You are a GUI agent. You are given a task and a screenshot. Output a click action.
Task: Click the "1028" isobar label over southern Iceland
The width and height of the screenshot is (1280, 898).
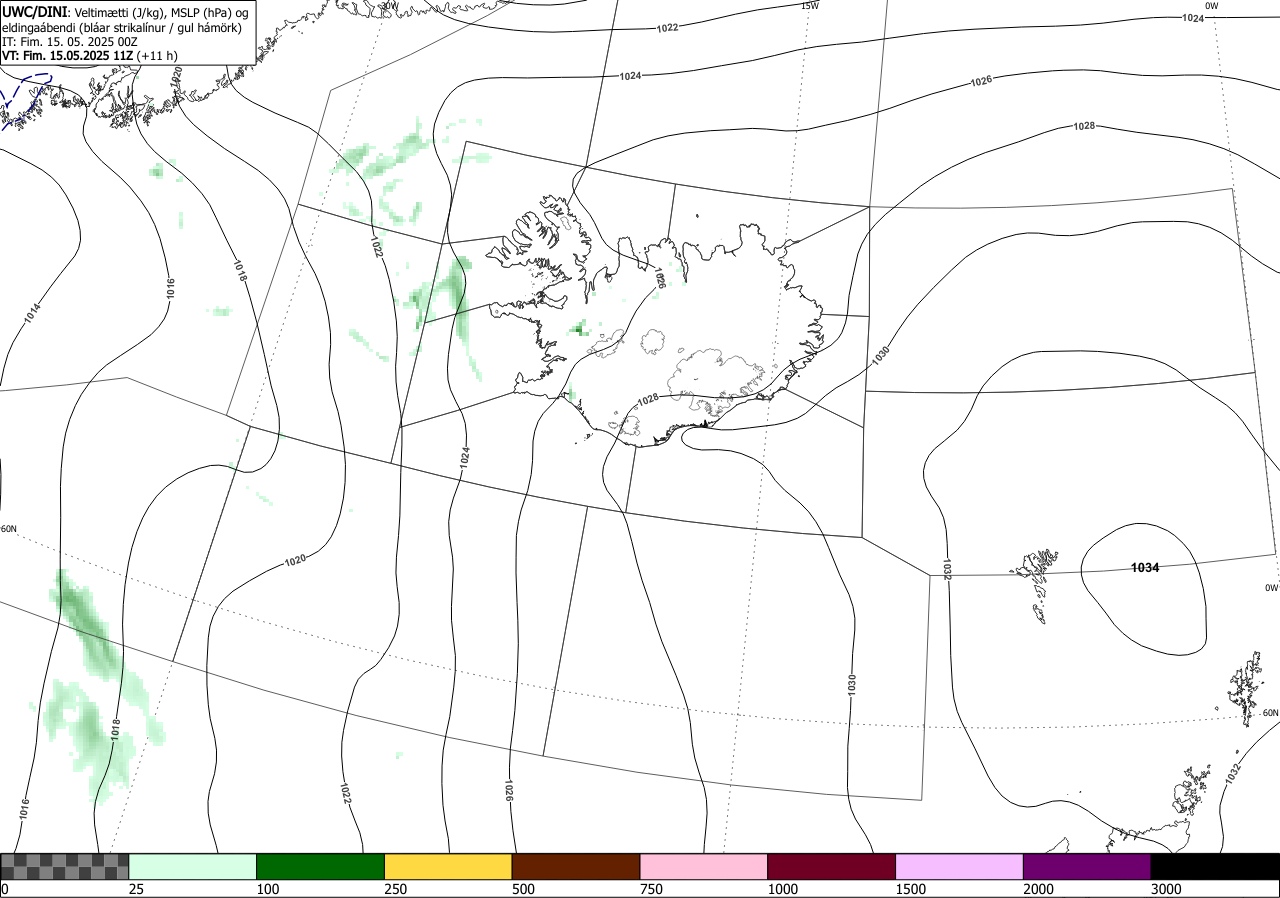[x=648, y=399]
